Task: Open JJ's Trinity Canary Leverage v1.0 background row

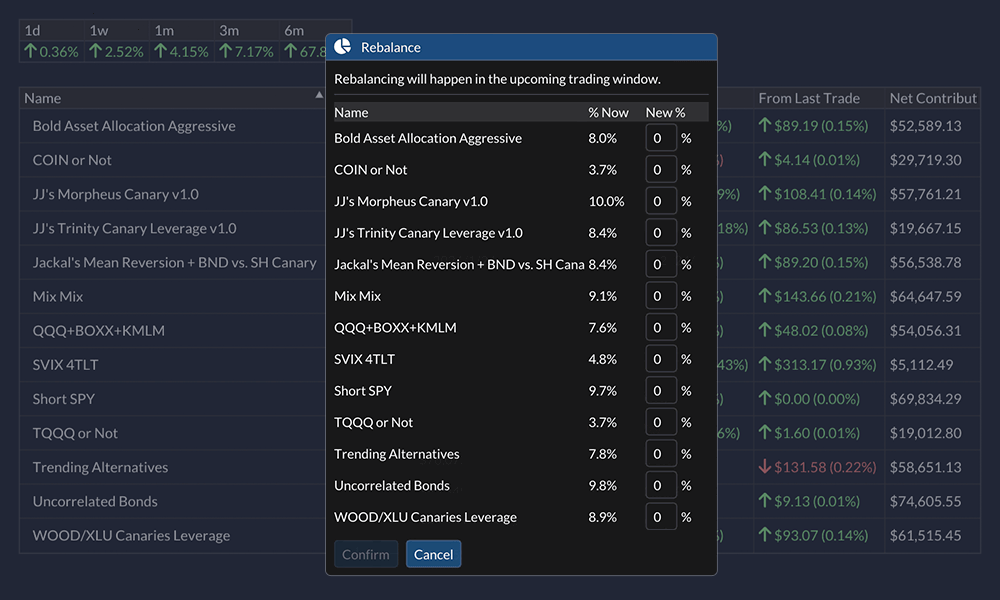Action: [x=135, y=228]
